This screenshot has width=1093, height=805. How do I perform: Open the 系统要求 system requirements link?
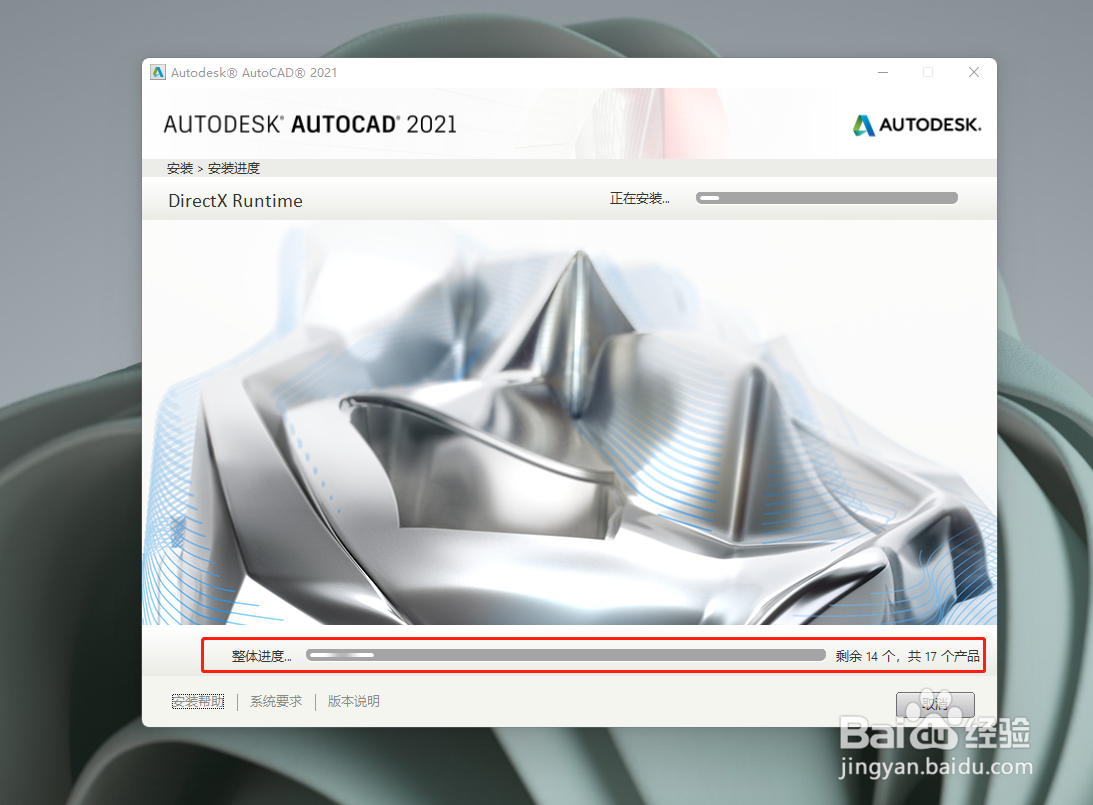point(275,701)
